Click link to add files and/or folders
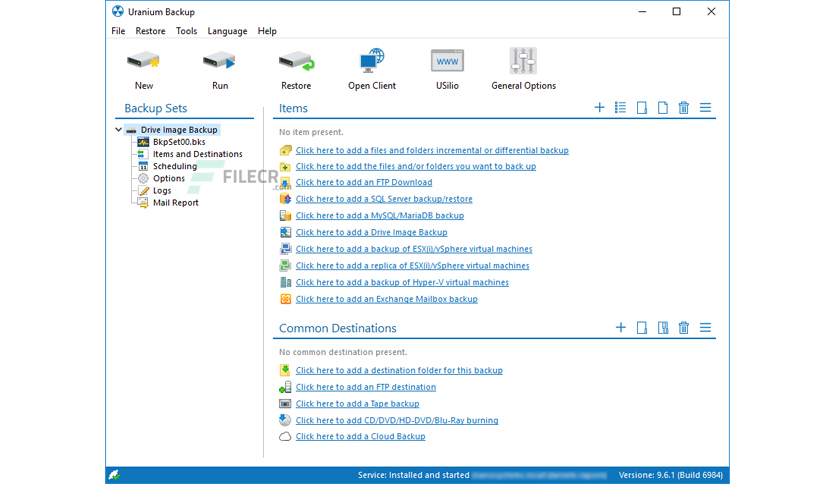This screenshot has width=836, height=484. tap(416, 166)
